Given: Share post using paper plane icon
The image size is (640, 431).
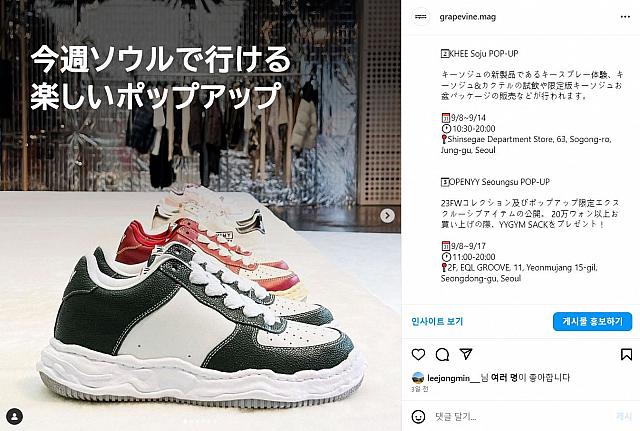Looking at the screenshot, I should tap(466, 354).
